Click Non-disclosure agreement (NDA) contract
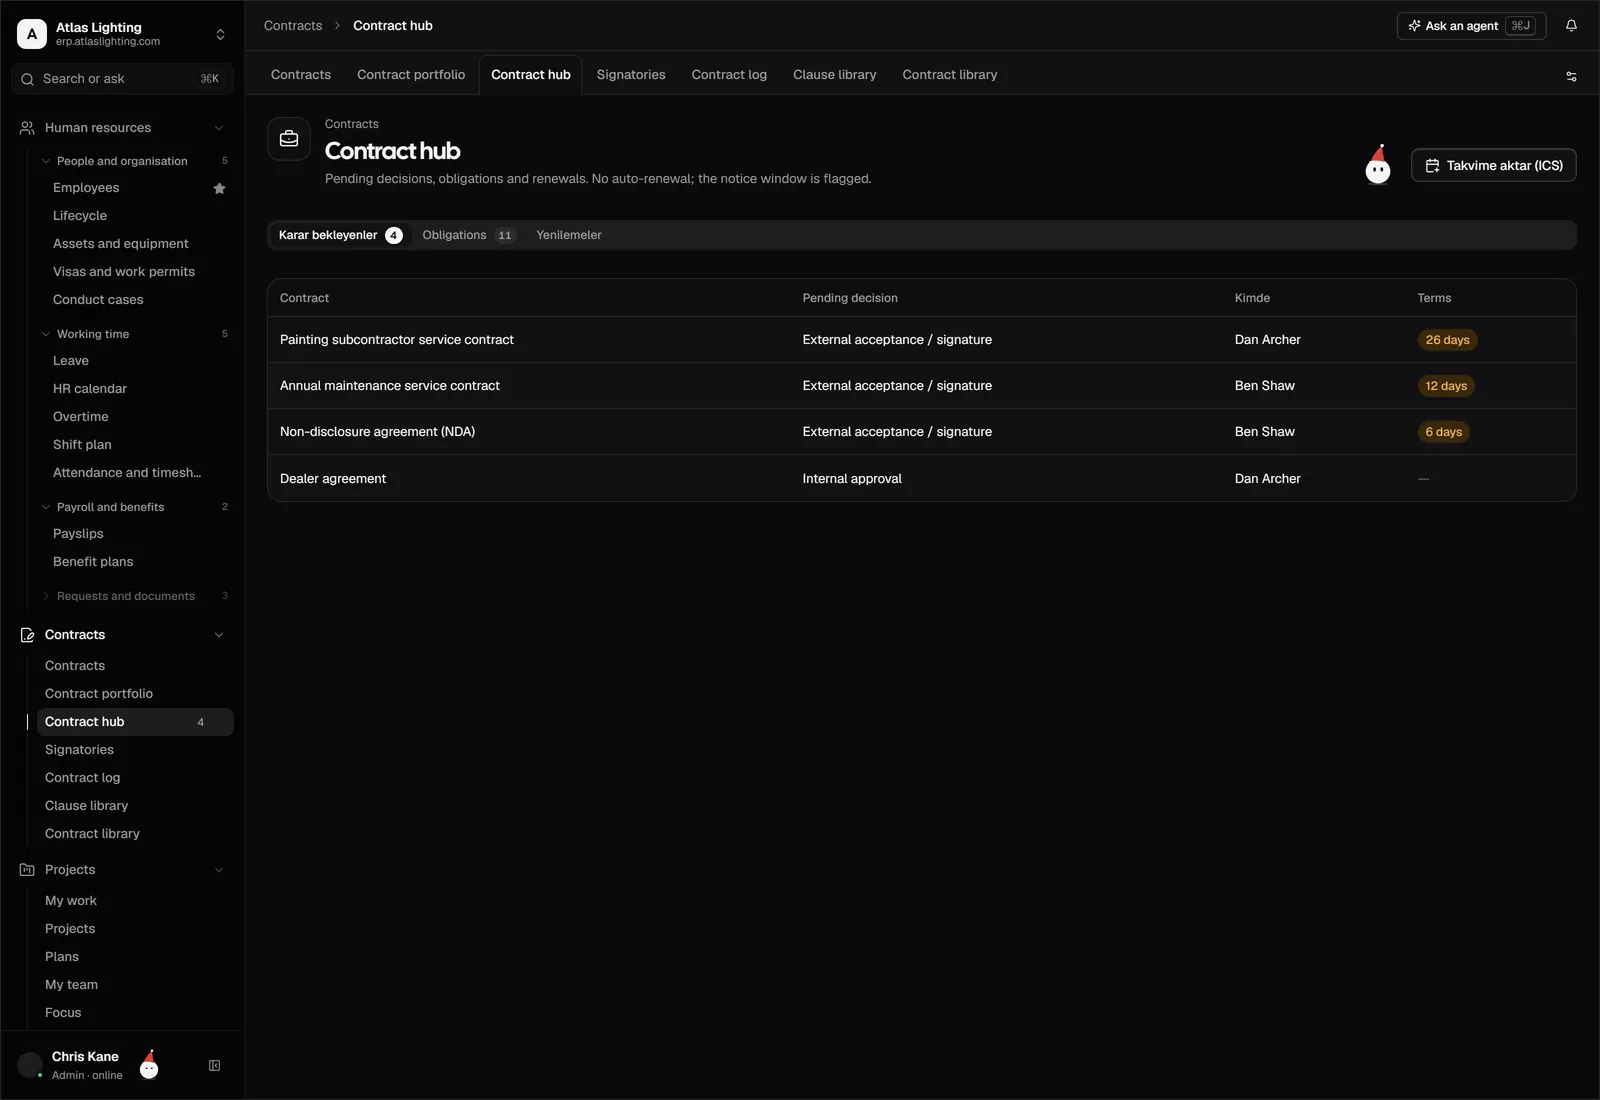Screen dimensions: 1600x1100 tap(377, 432)
